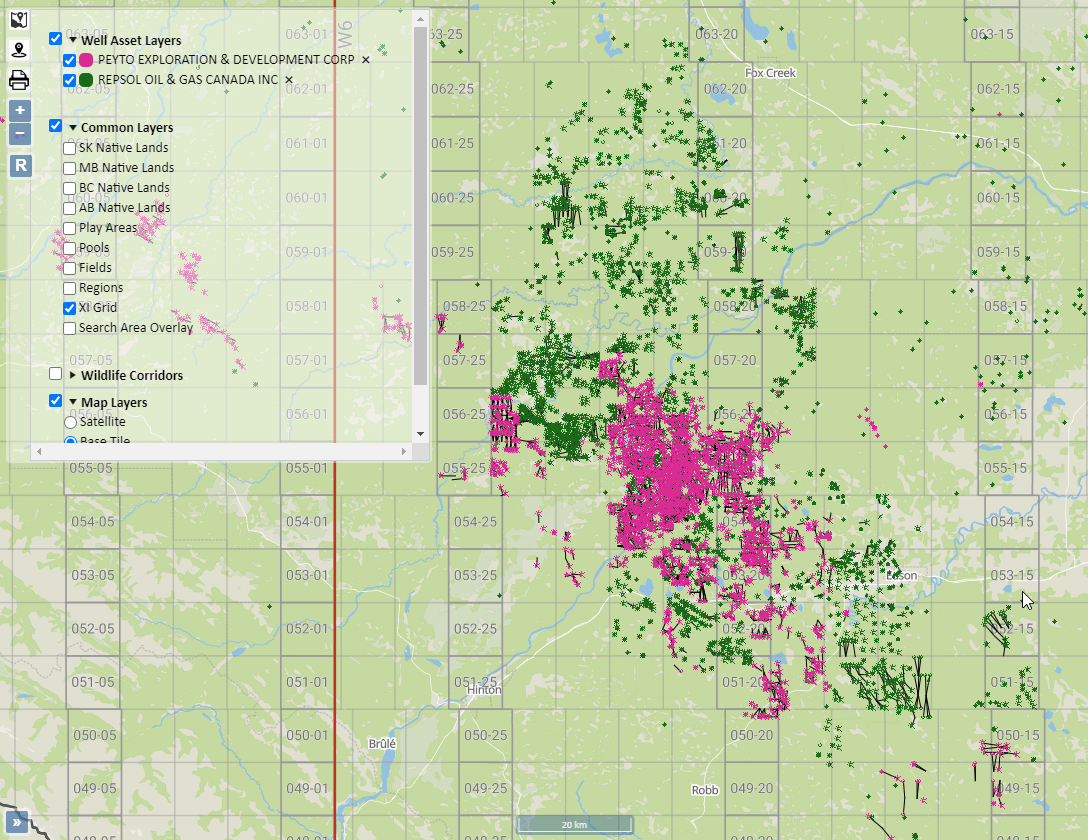The image size is (1088, 840).
Task: Click the R reset view button
Action: (x=20, y=166)
